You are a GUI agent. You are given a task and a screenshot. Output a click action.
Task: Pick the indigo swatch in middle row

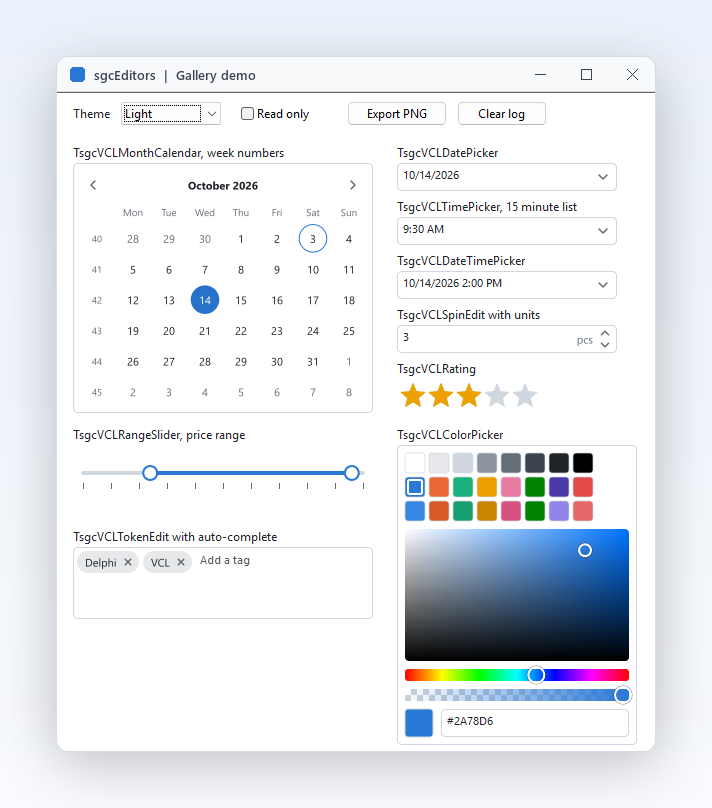tap(559, 487)
